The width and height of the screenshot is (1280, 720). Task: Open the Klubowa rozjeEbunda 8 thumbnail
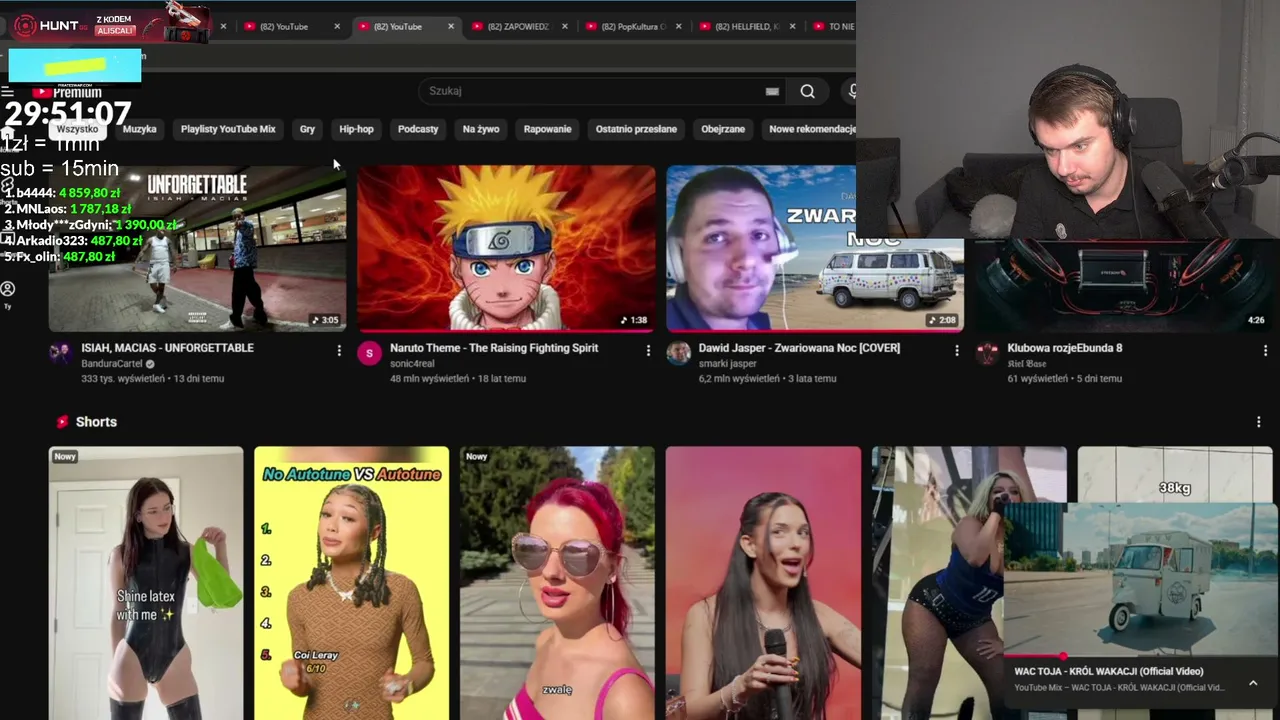(x=1124, y=285)
